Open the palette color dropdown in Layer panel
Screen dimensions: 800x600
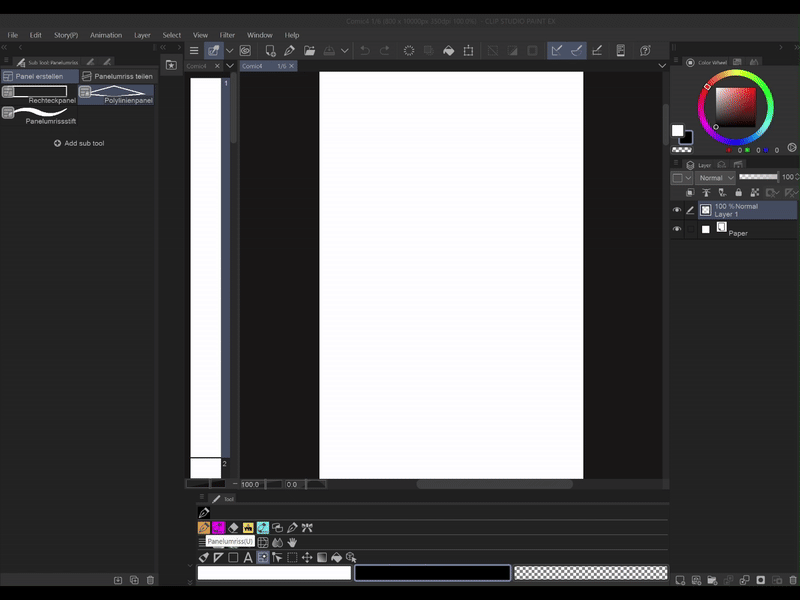point(681,178)
